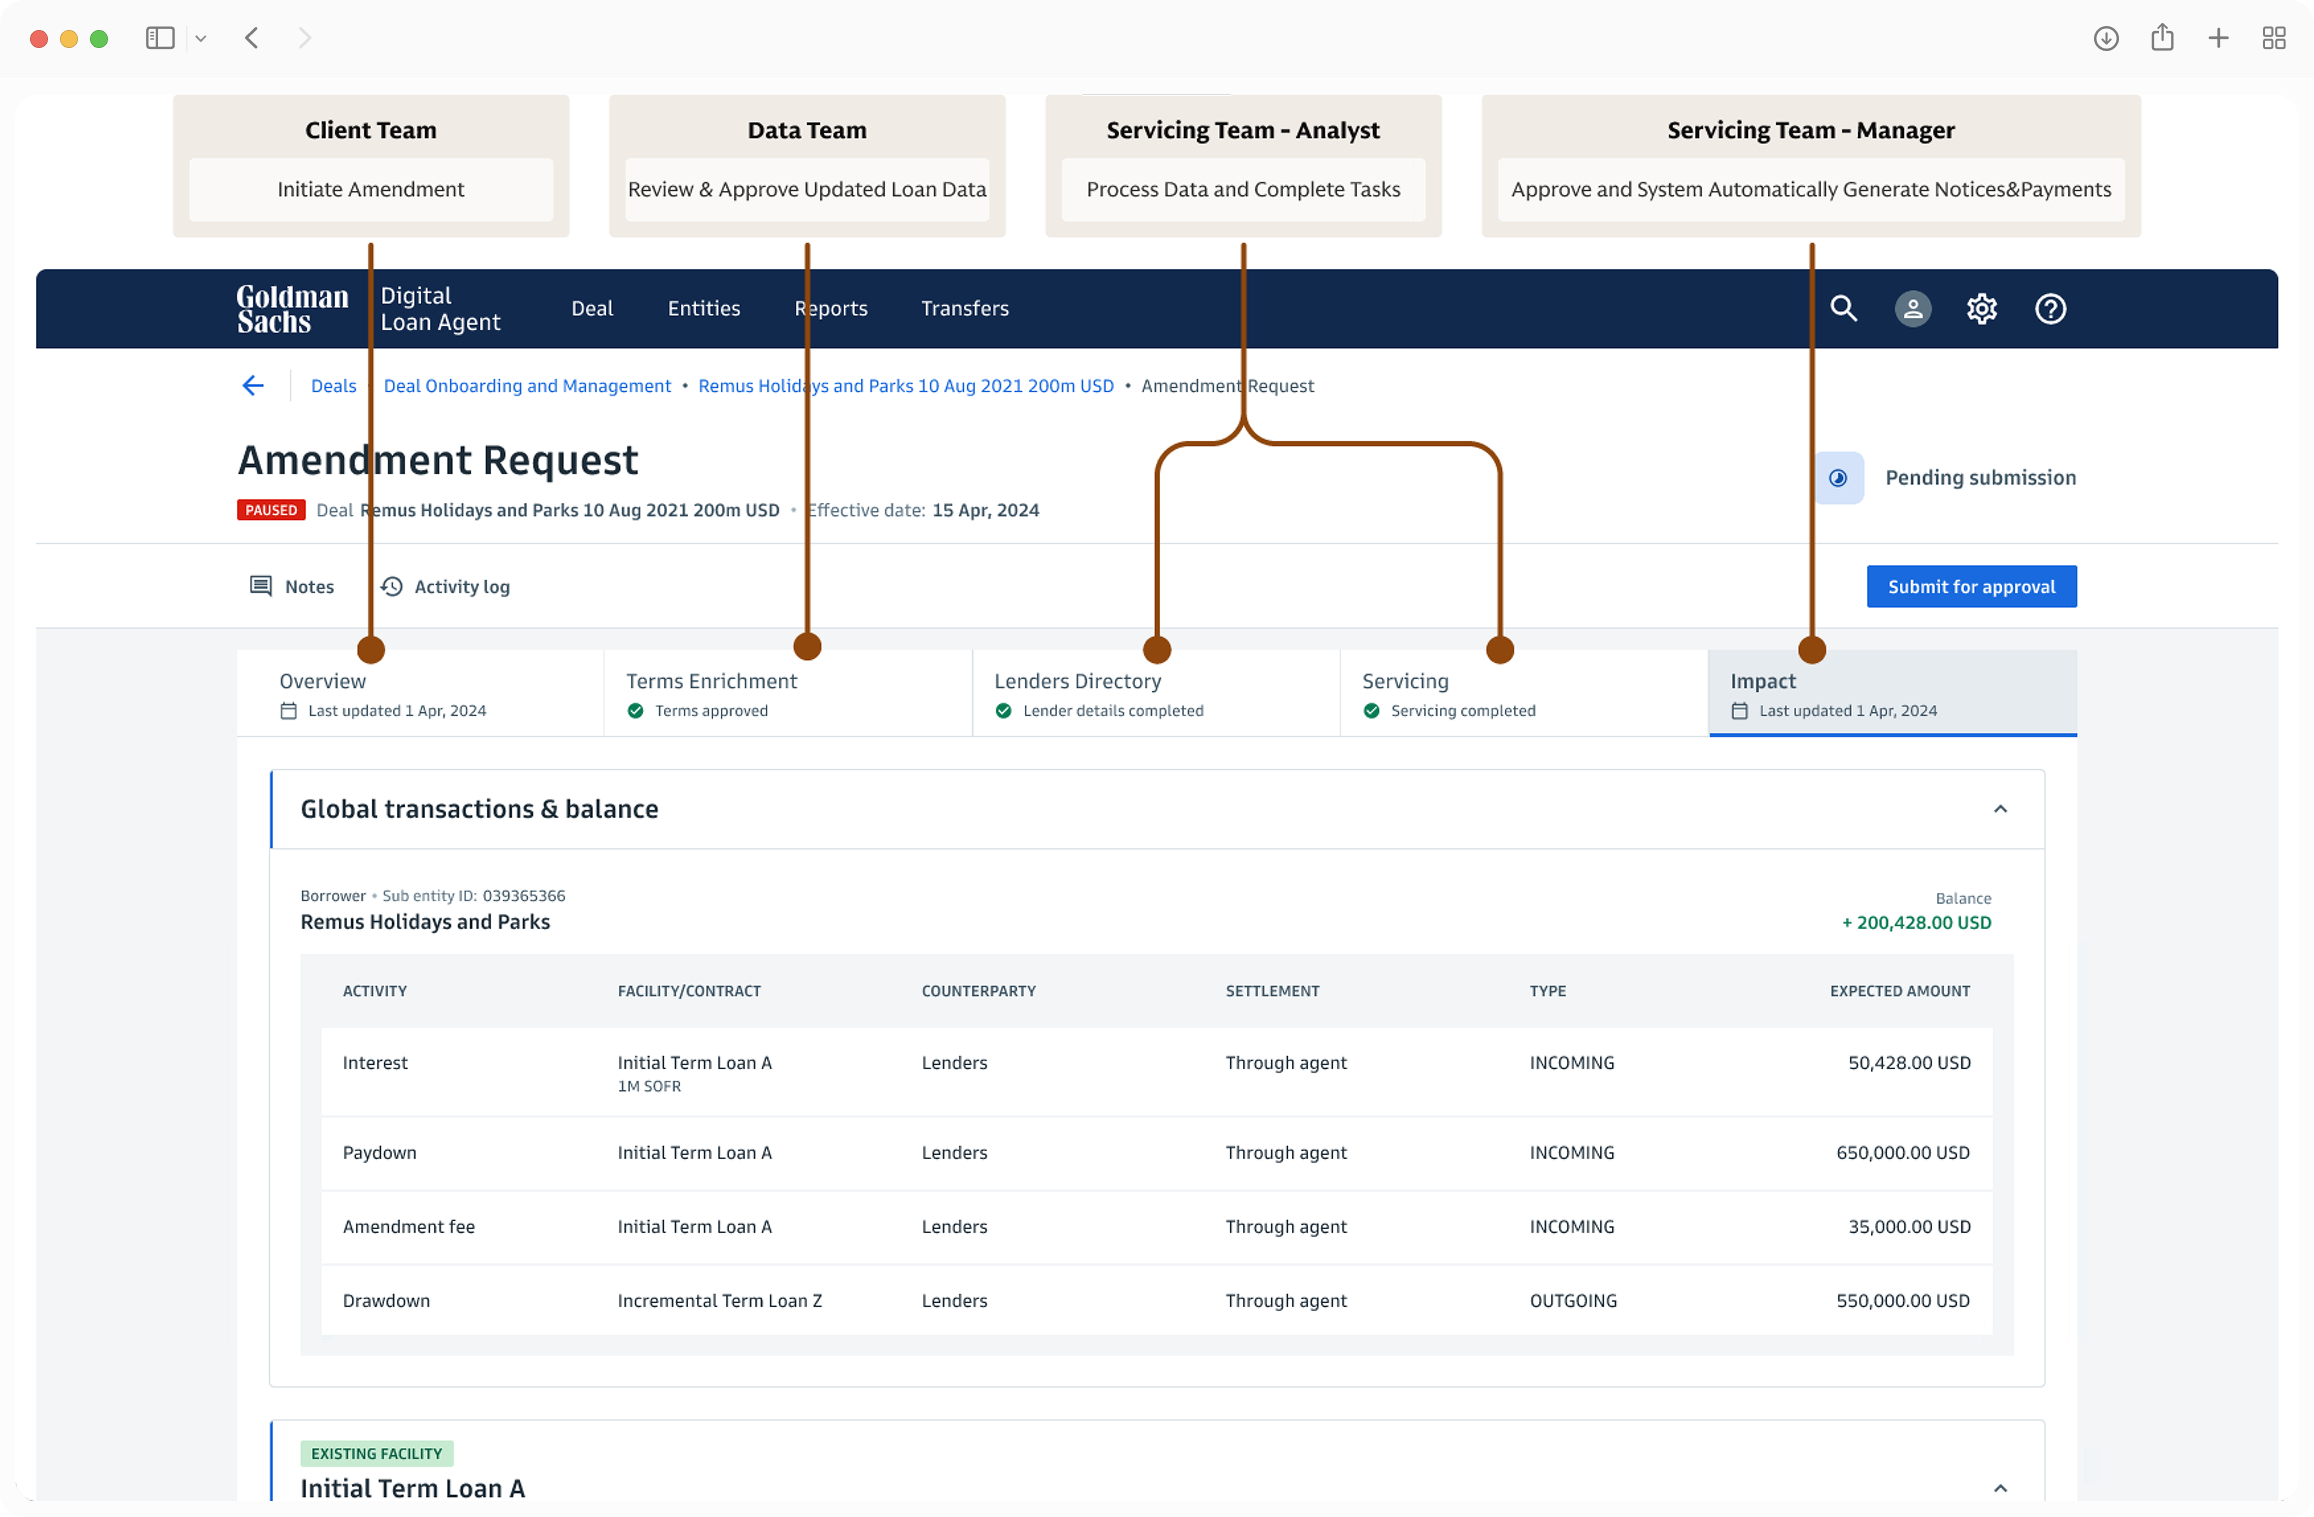Image resolution: width=2314 pixels, height=1517 pixels.
Task: Click the 550,000.00 USD amount
Action: (1903, 1301)
